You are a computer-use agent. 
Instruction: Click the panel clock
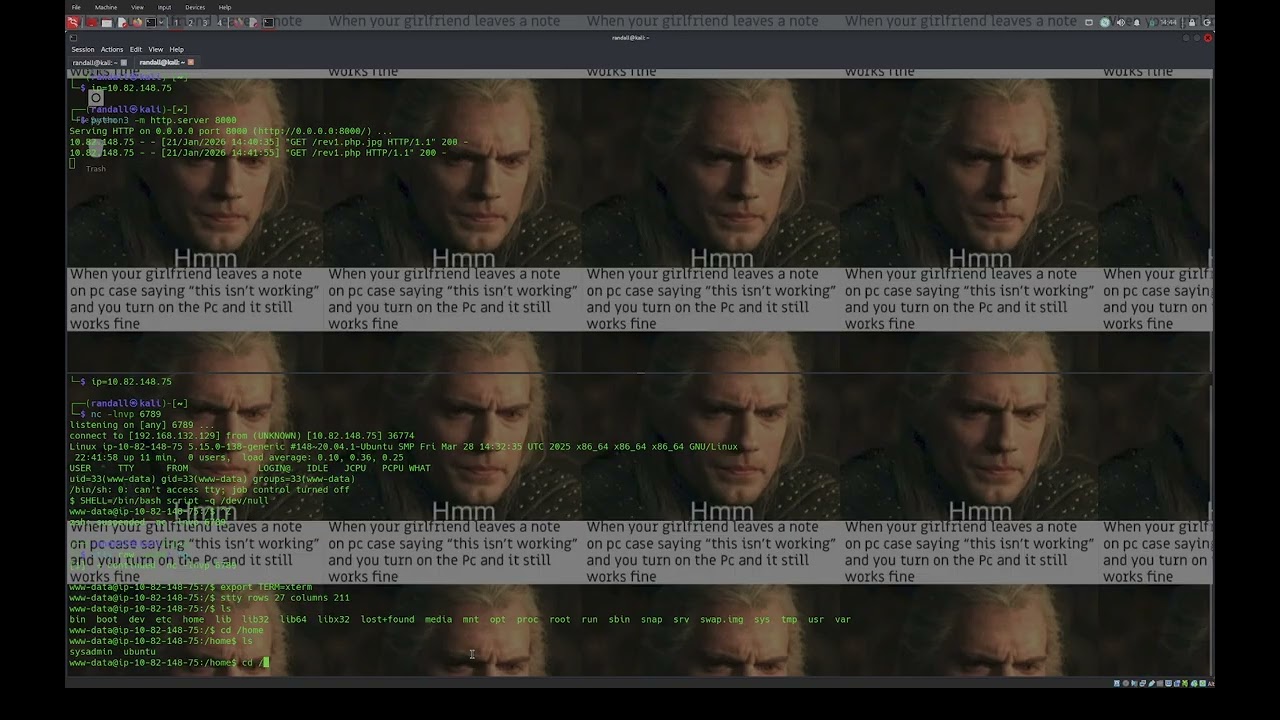click(x=1168, y=22)
